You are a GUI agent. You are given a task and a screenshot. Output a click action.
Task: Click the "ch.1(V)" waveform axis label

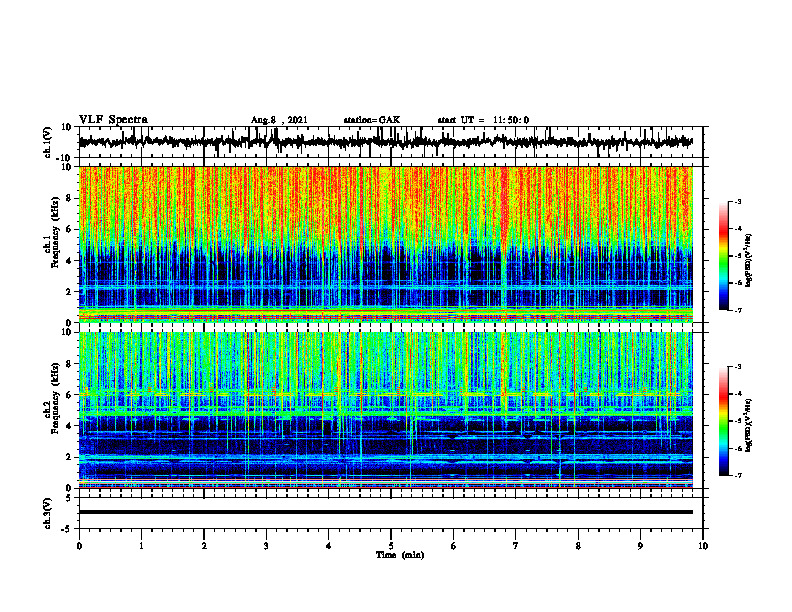pyautogui.click(x=48, y=142)
